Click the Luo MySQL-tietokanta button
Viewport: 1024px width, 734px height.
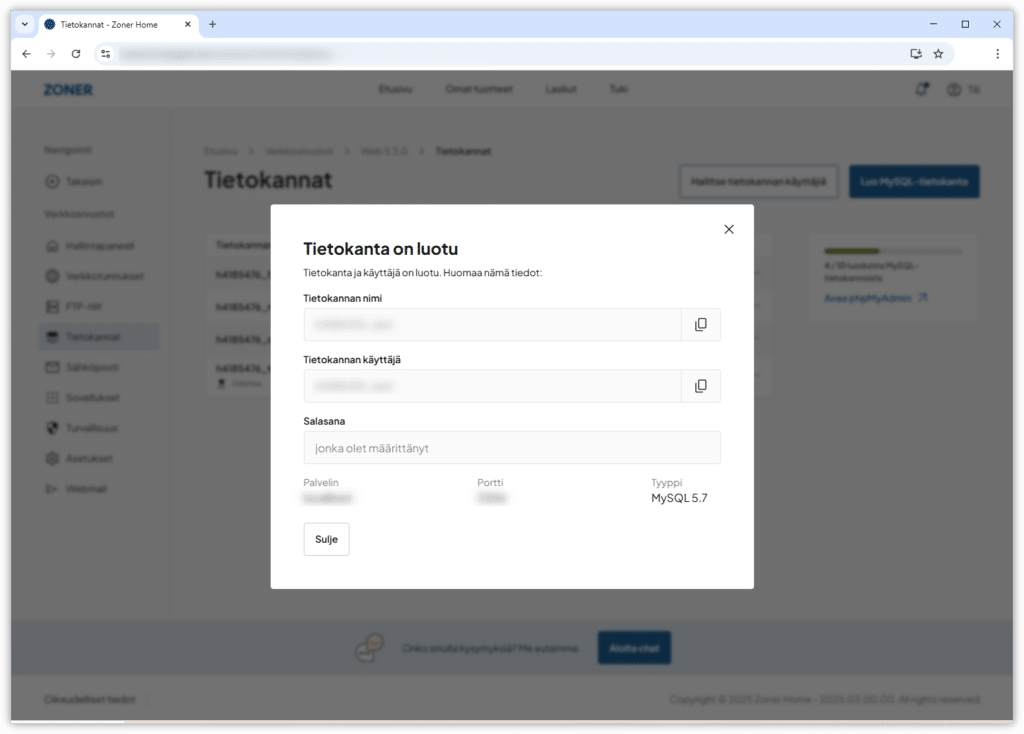coord(914,181)
